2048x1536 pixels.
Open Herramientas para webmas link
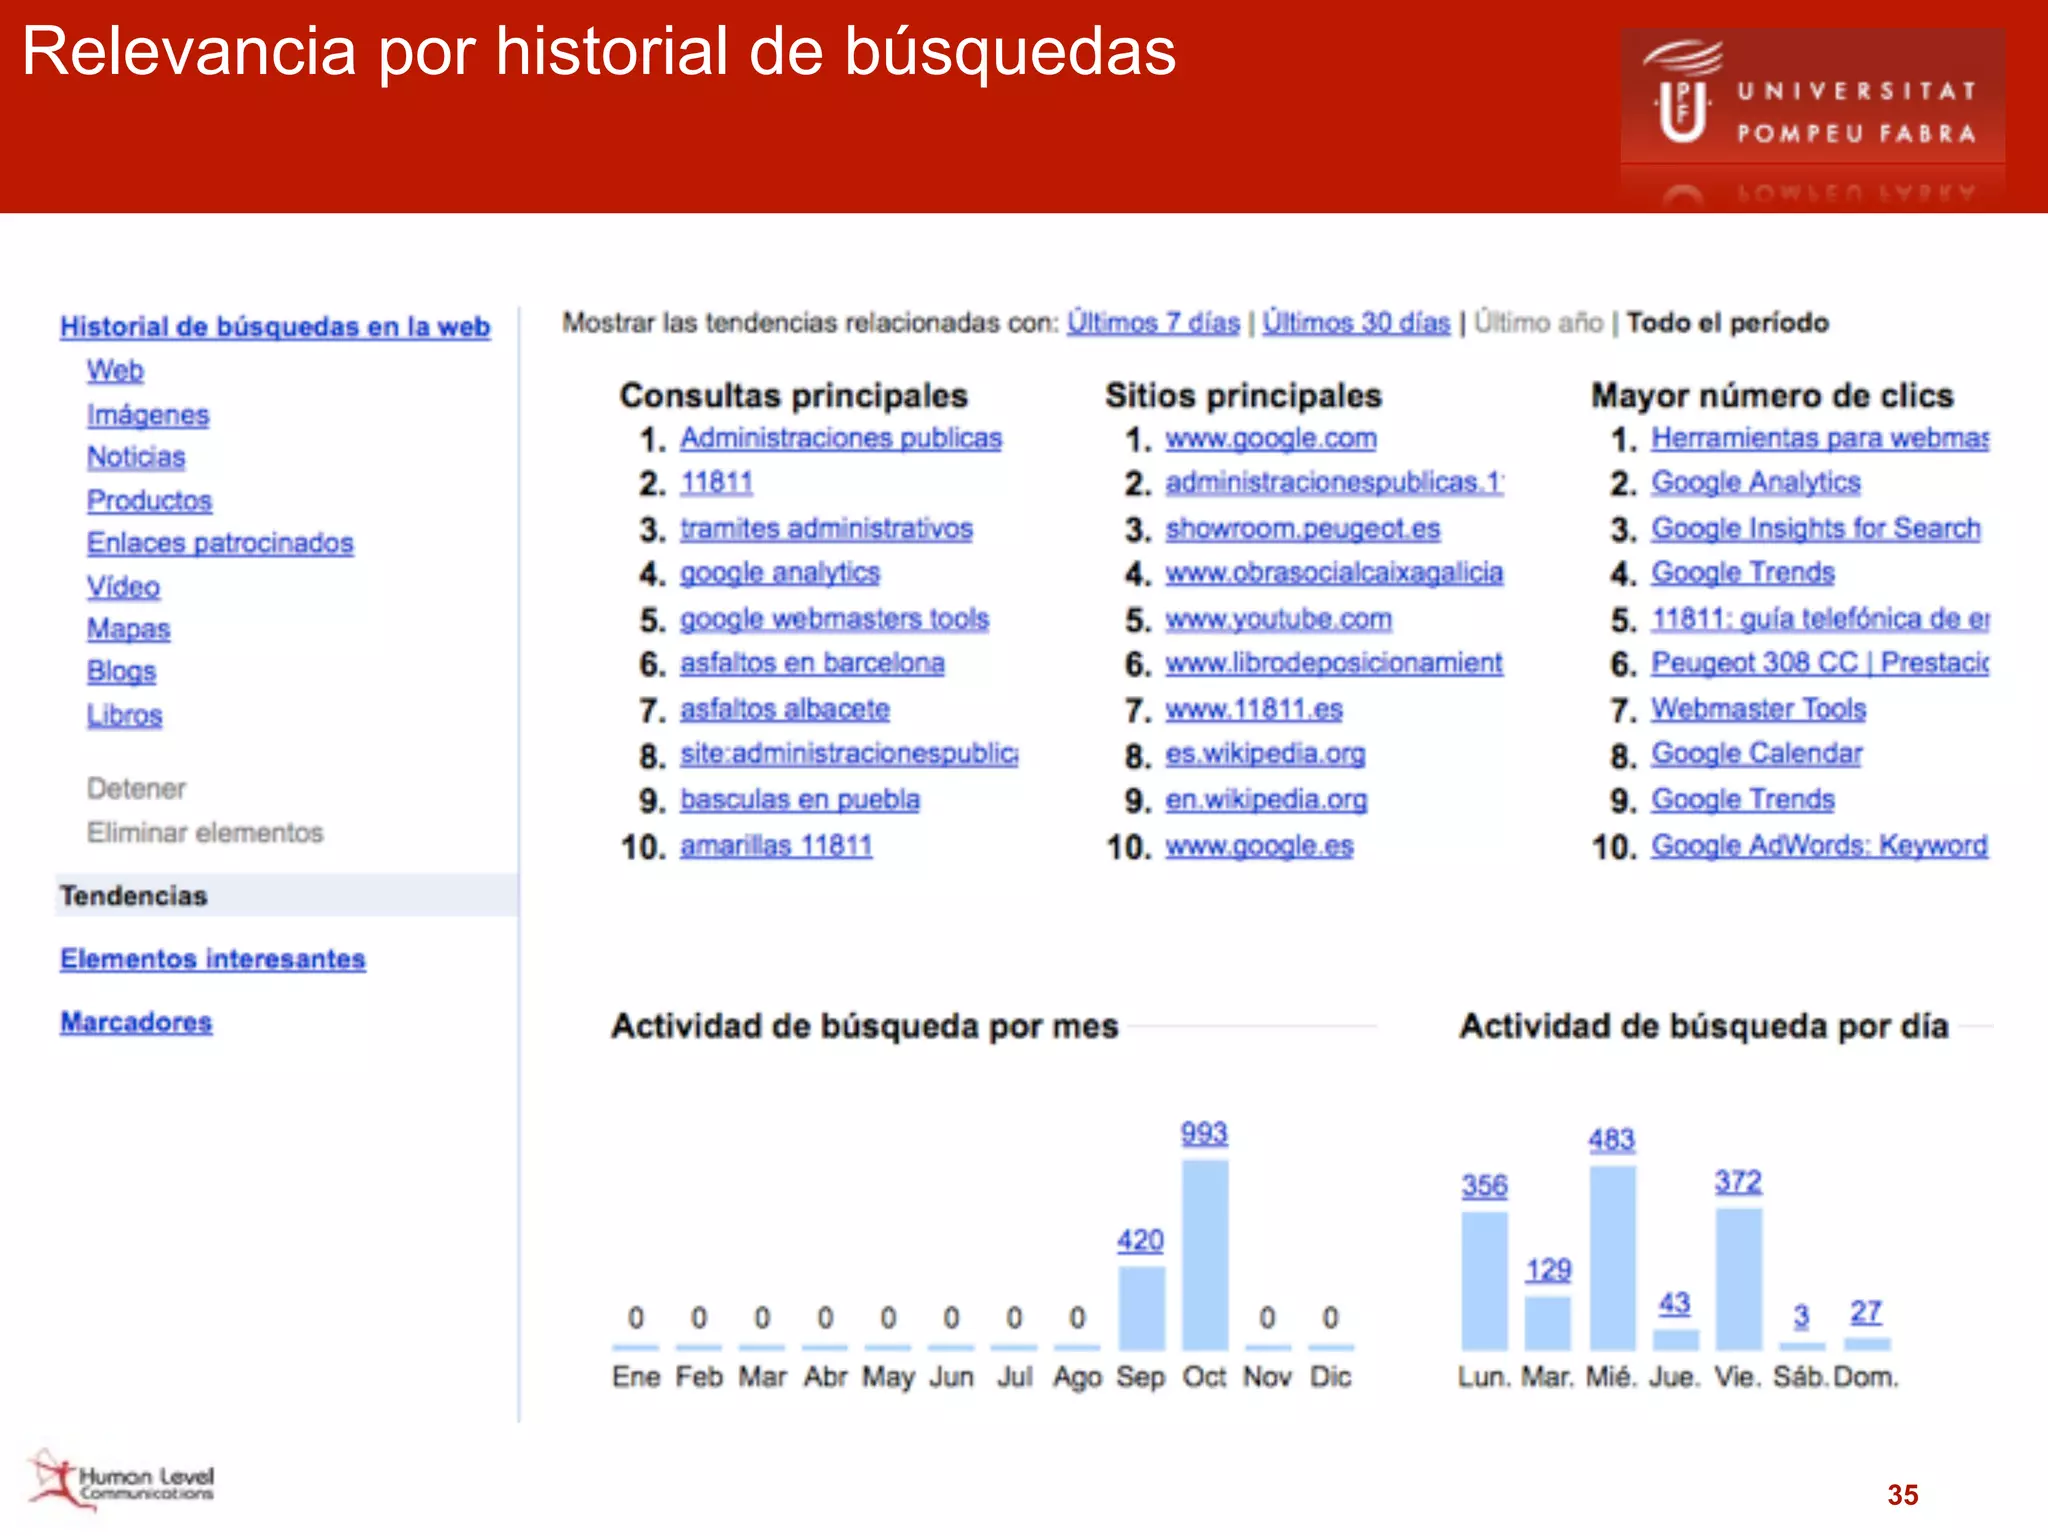(1820, 438)
